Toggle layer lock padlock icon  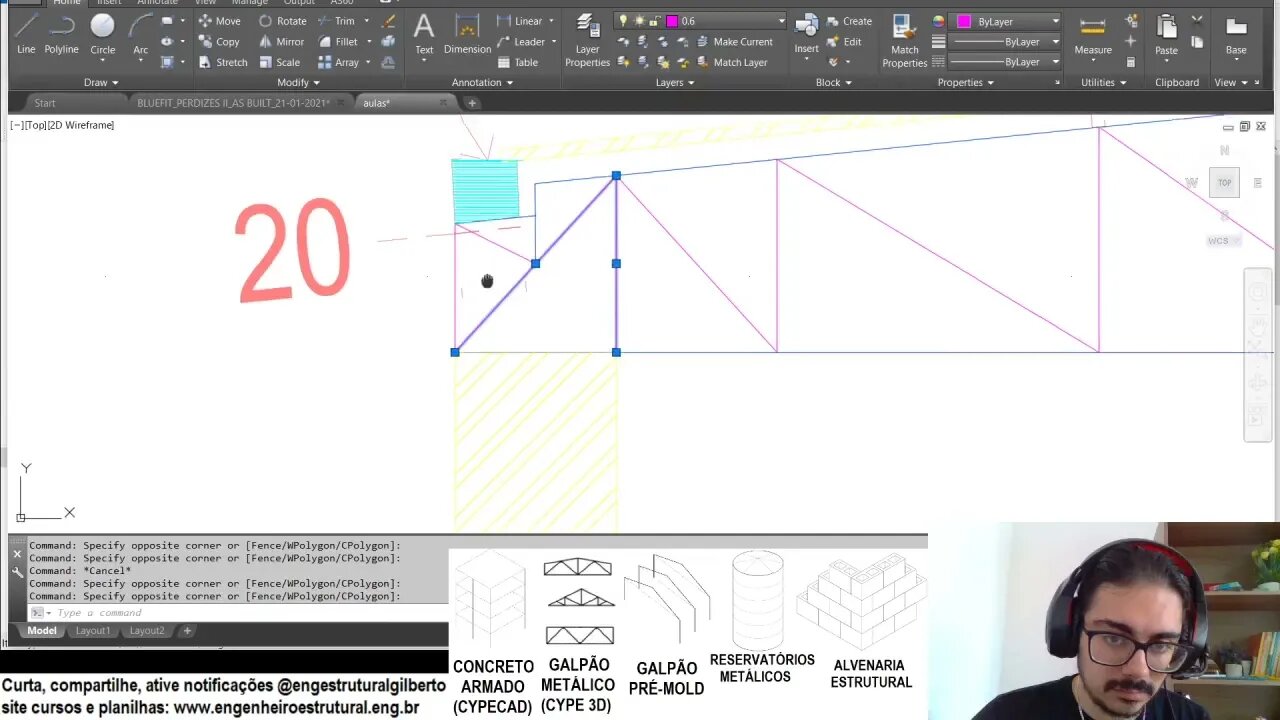[x=655, y=21]
